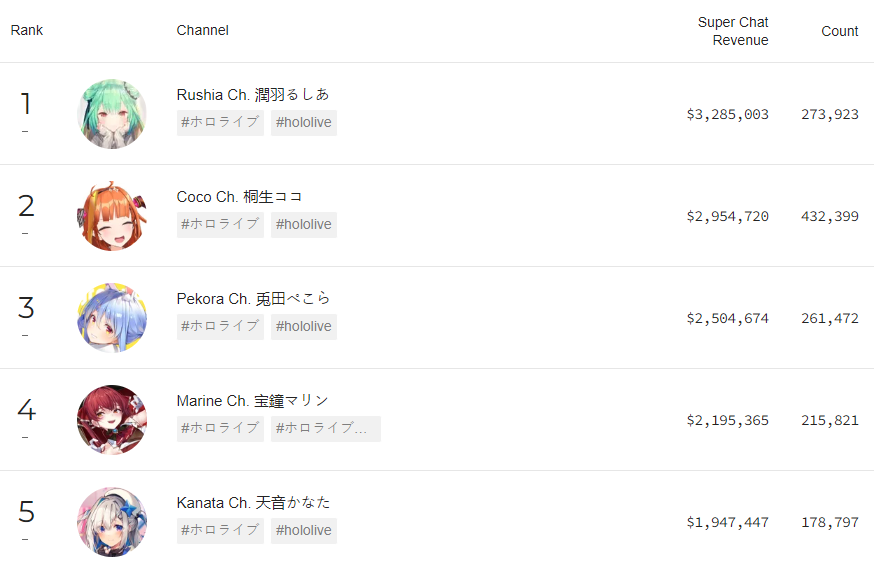Sort by Count column header
This screenshot has width=874, height=570.
pos(839,31)
